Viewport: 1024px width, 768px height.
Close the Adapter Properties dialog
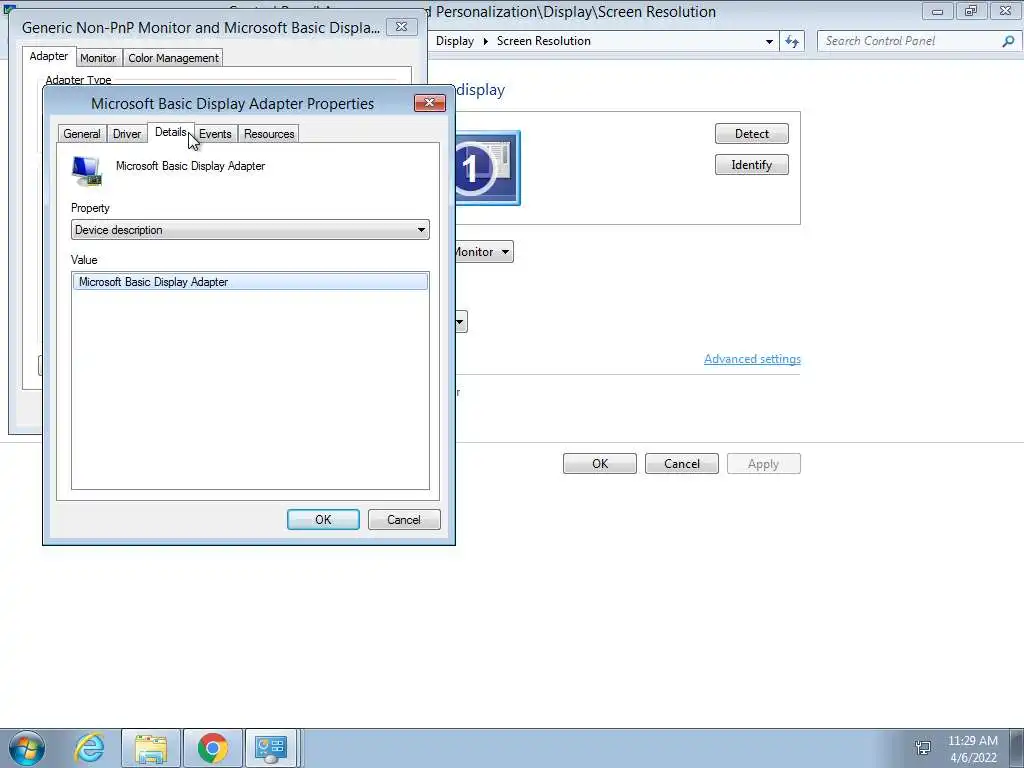430,103
